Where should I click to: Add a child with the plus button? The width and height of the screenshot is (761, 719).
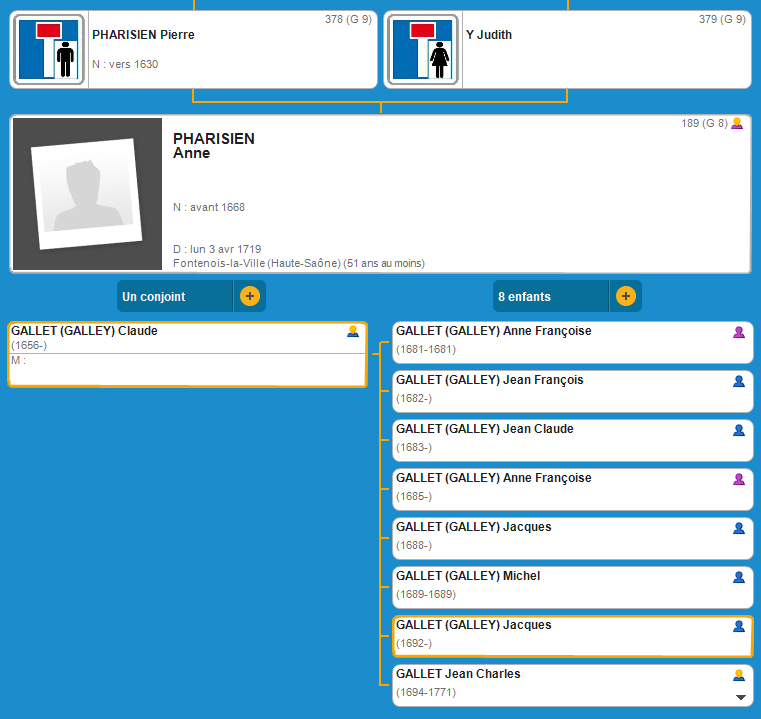click(625, 297)
